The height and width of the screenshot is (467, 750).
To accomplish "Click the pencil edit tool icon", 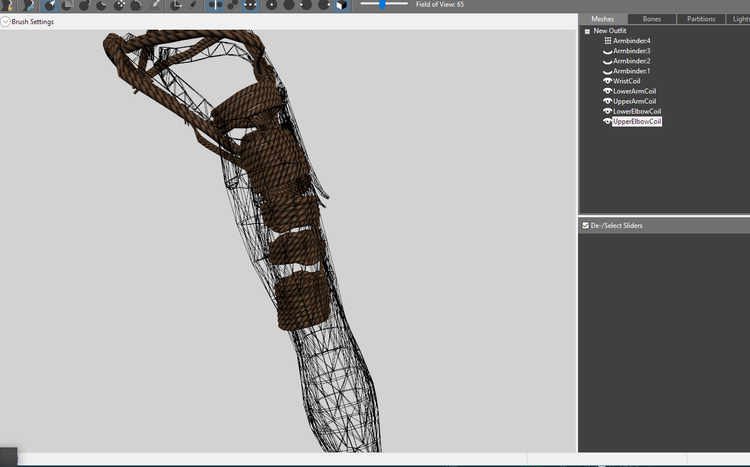I will pos(193,5).
